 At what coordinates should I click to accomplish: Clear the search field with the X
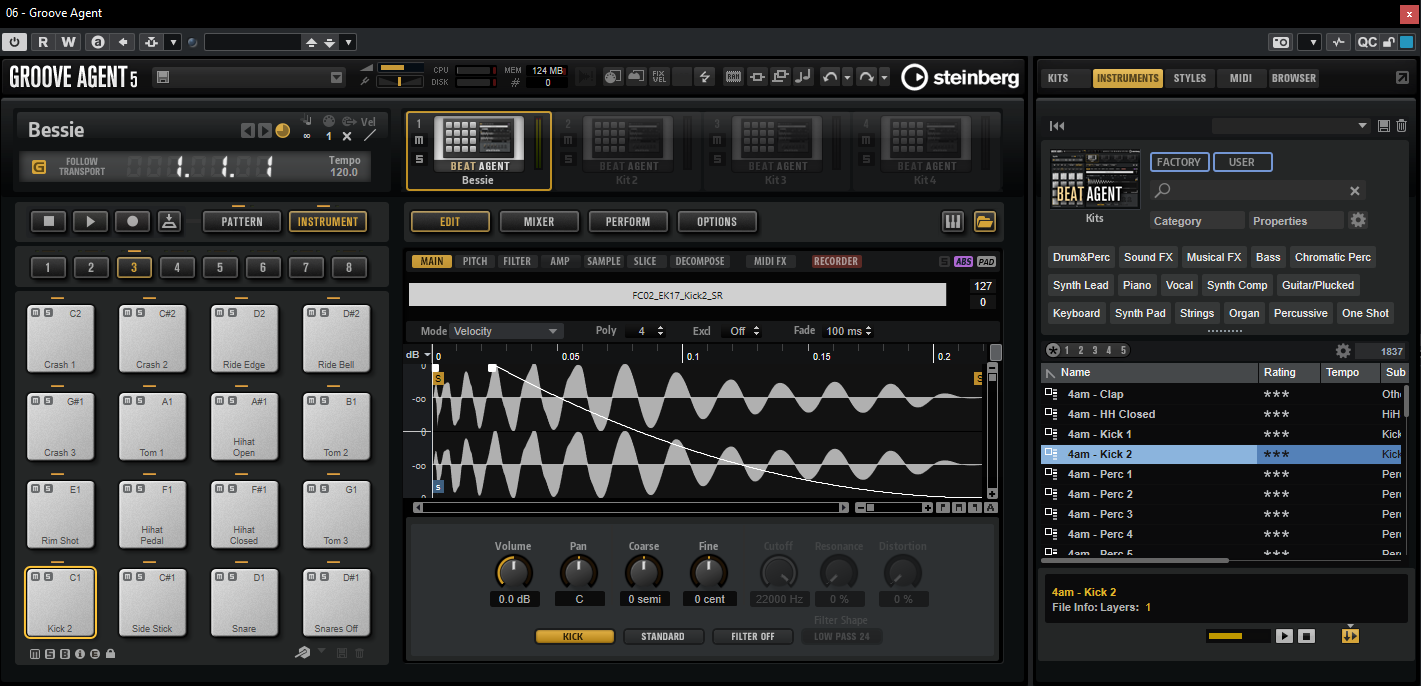point(1355,191)
